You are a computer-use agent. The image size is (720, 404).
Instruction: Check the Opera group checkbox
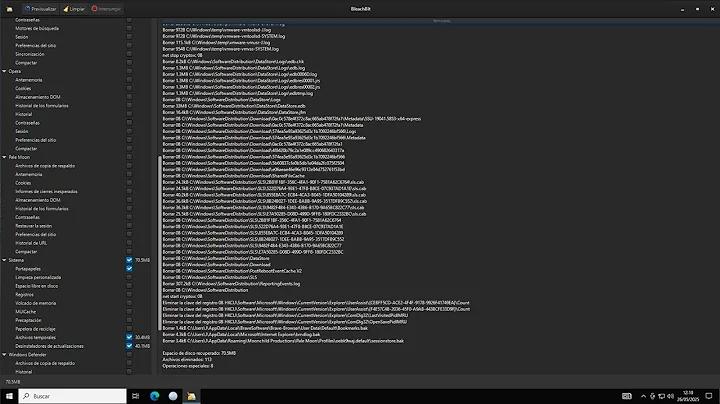tap(129, 71)
